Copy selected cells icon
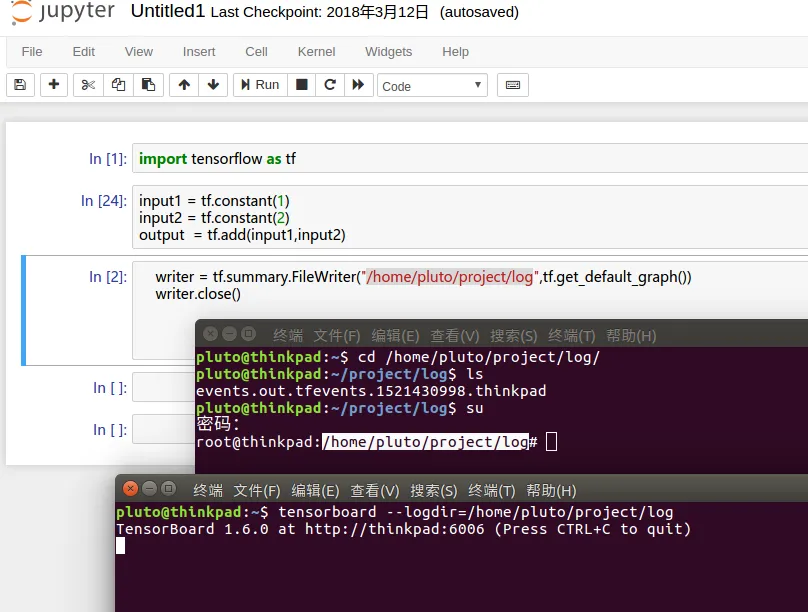The image size is (808, 612). point(119,85)
